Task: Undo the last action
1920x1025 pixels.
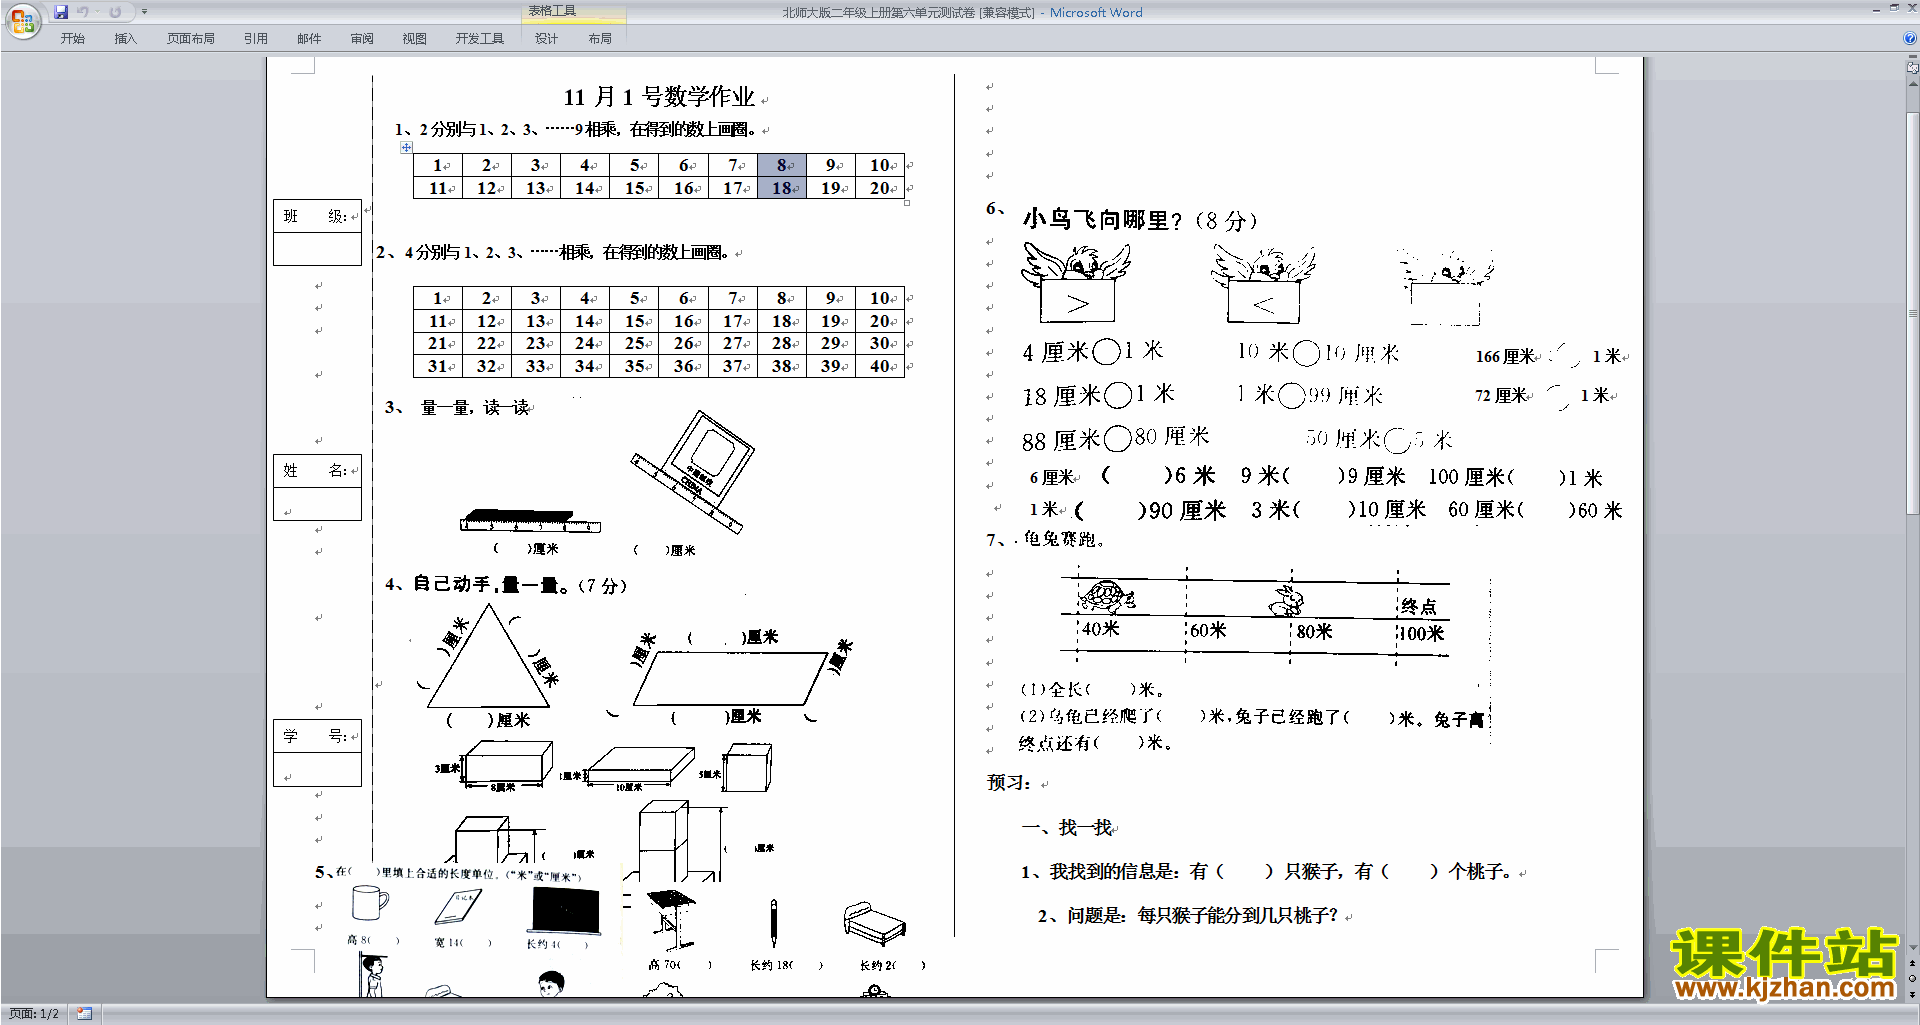Action: point(83,12)
